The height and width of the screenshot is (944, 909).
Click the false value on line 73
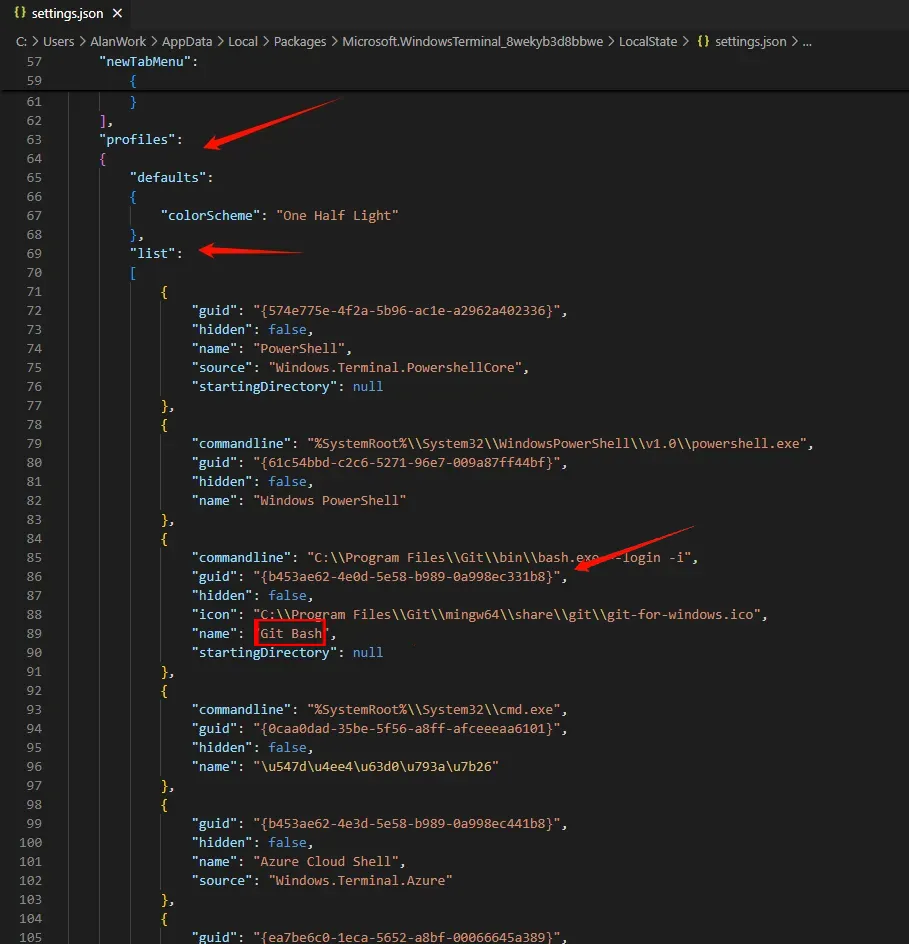287,329
